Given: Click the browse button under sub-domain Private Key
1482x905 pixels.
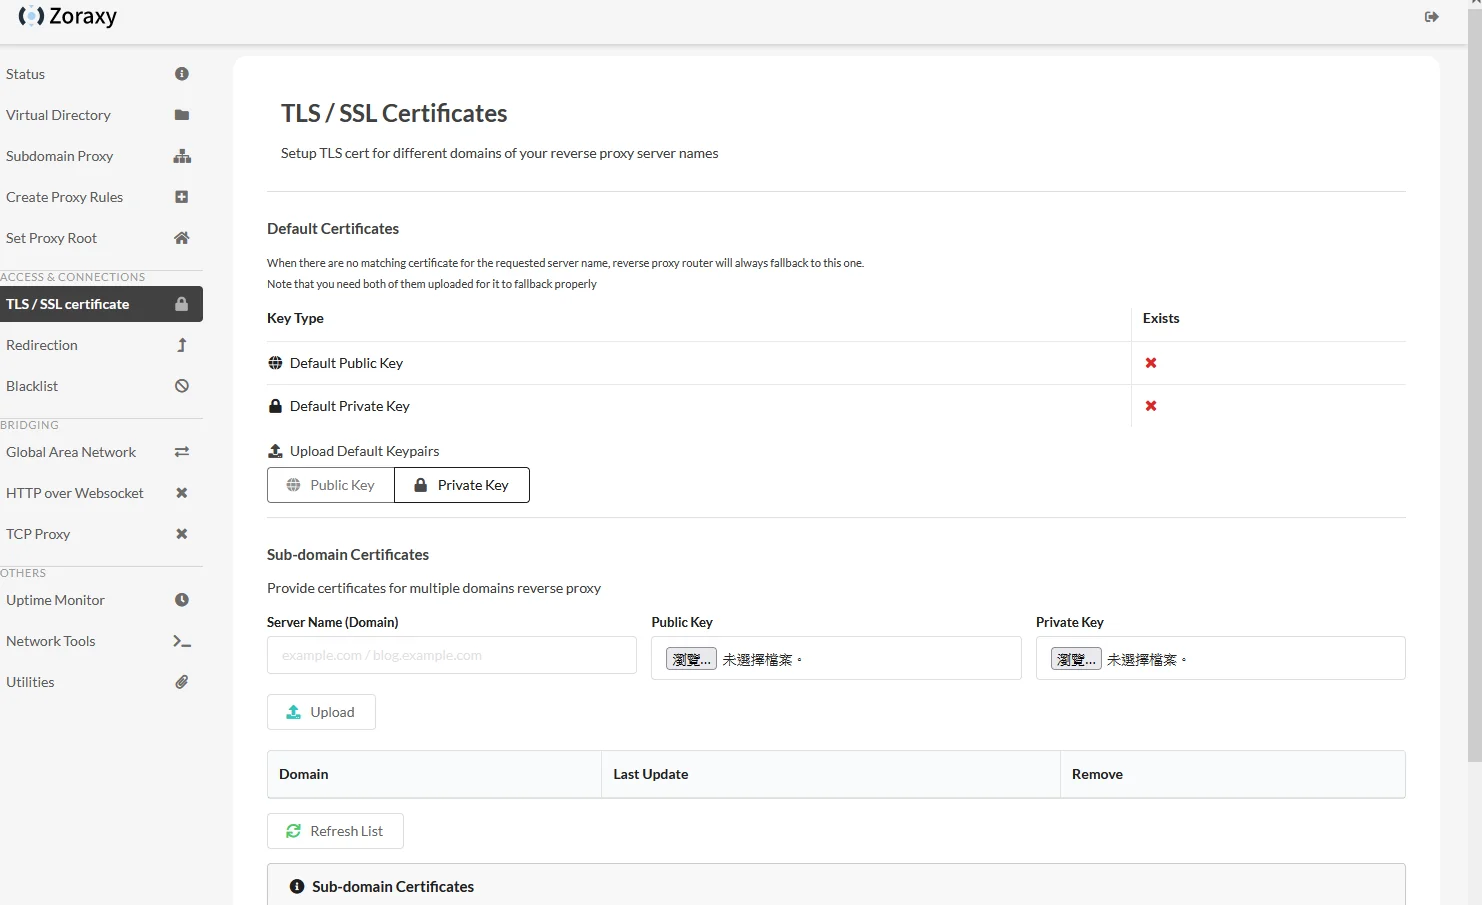Looking at the screenshot, I should tap(1076, 659).
